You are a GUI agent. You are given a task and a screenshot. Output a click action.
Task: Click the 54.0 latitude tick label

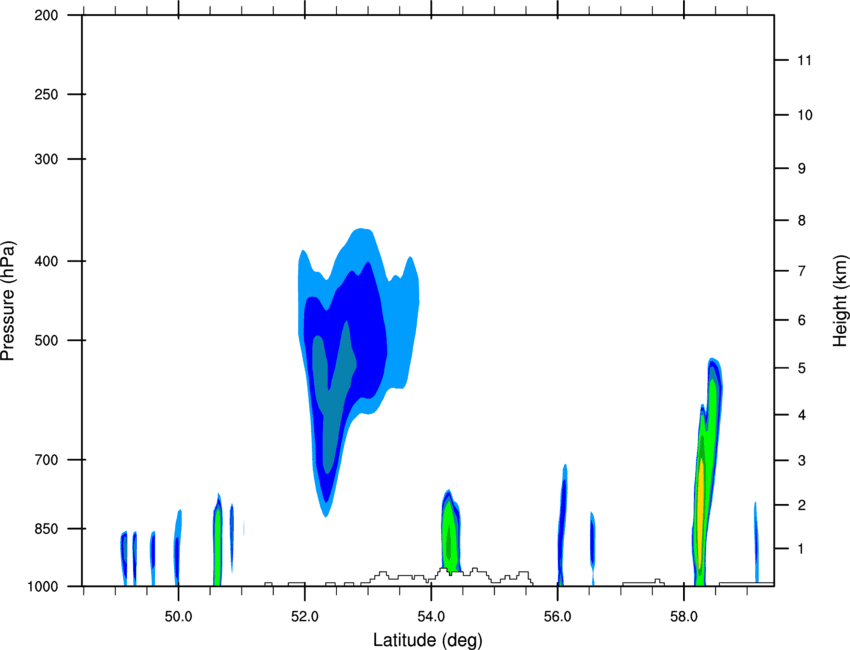click(431, 617)
